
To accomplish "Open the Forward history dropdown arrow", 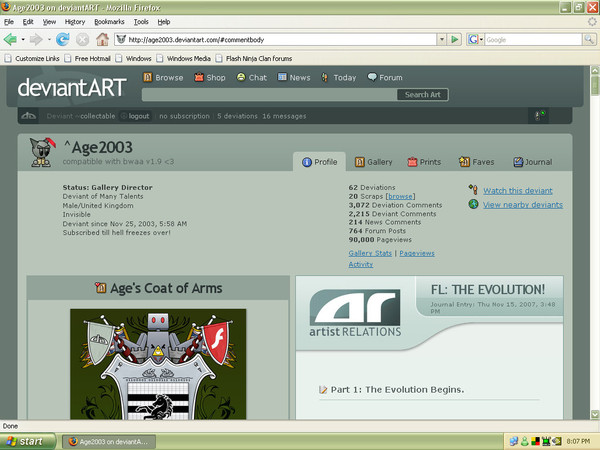I will coord(49,39).
